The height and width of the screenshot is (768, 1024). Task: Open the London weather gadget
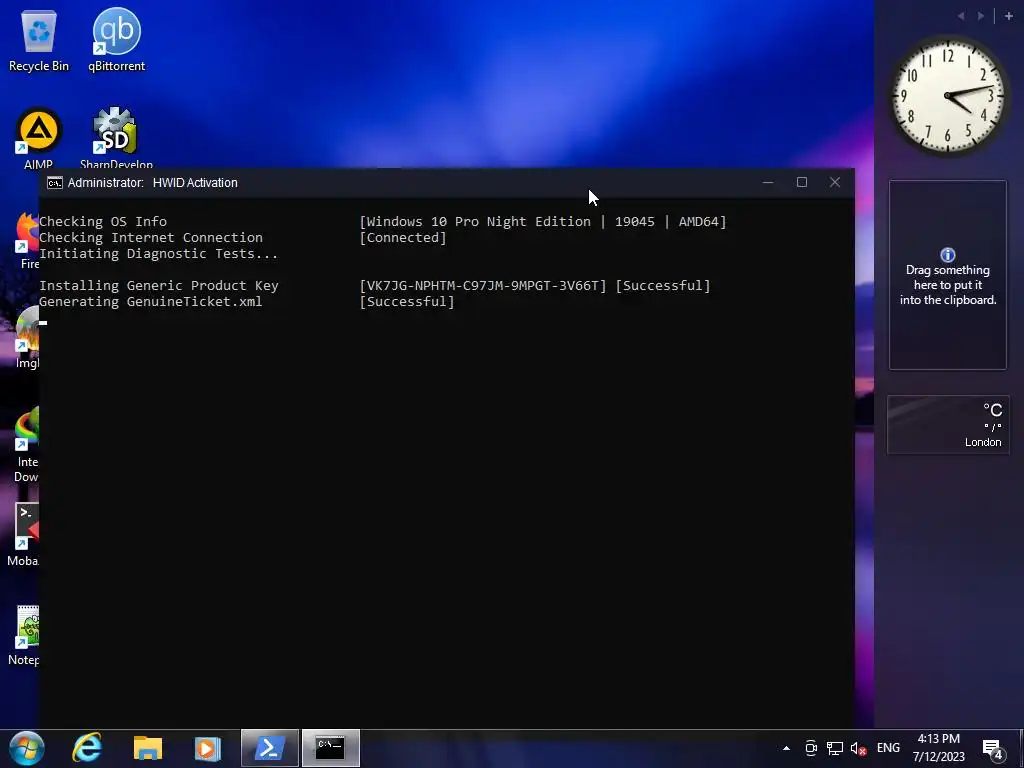pos(948,424)
